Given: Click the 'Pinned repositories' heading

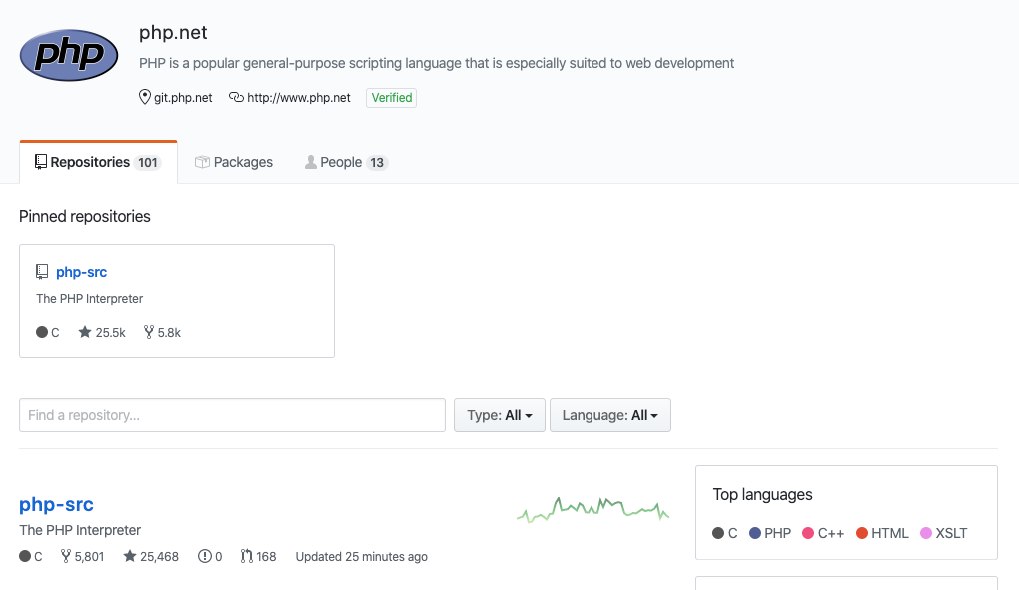Looking at the screenshot, I should (x=84, y=216).
